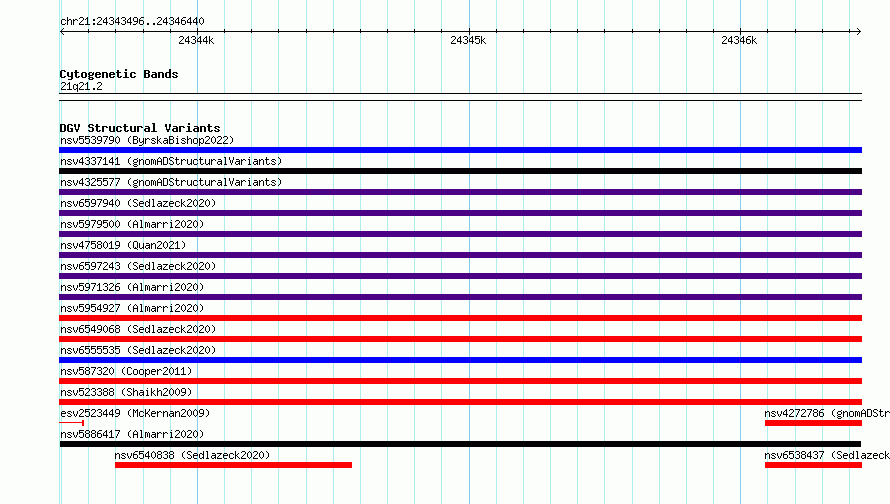Screen dimensions: 890x504
Task: Click the nsv4337141 (gnomADStructuralVariants) label
Action: (x=171, y=161)
